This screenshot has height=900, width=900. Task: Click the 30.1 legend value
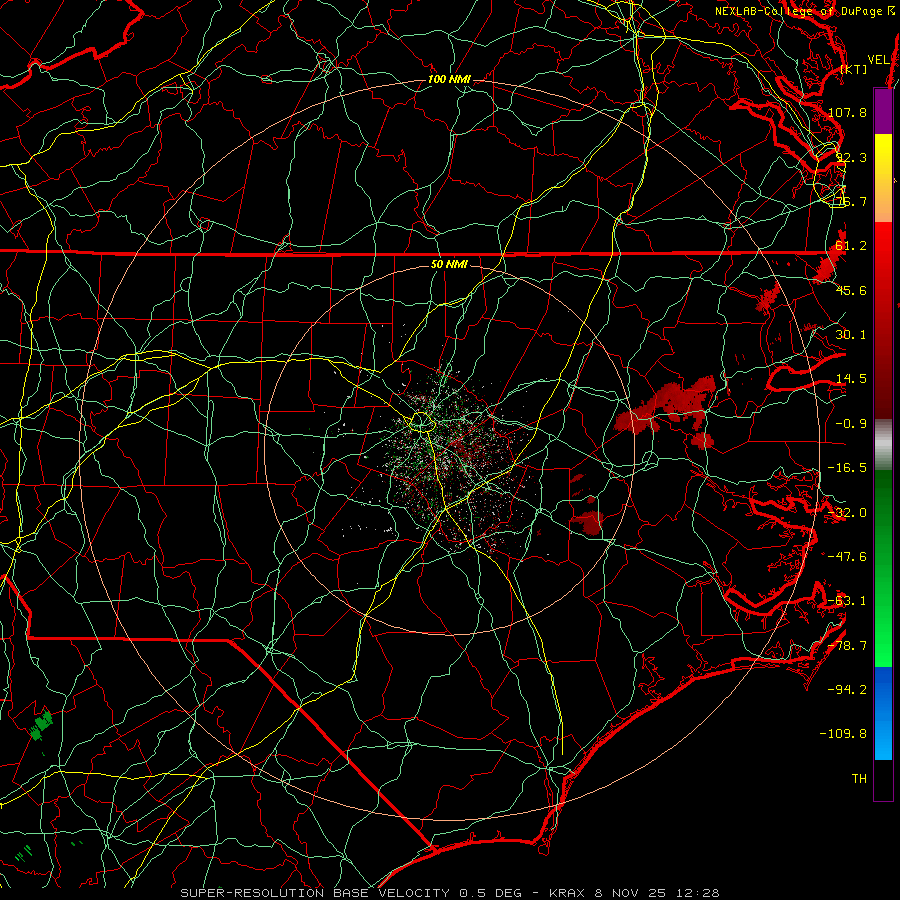851,335
